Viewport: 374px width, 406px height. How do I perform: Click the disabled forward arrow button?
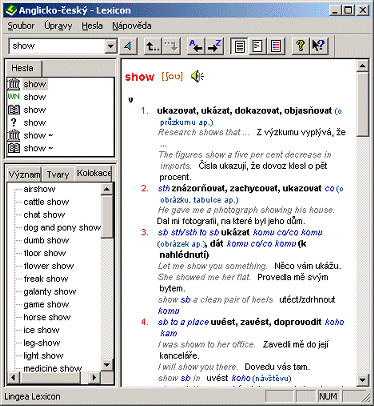click(x=172, y=46)
